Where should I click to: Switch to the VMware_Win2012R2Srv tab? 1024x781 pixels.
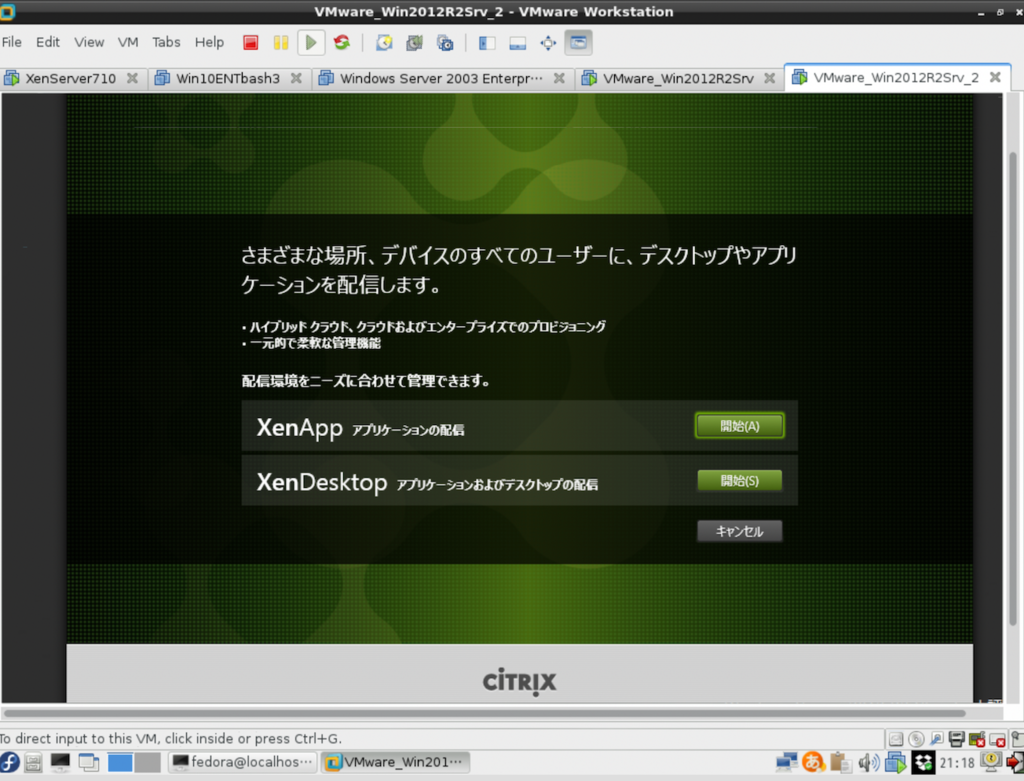(678, 78)
